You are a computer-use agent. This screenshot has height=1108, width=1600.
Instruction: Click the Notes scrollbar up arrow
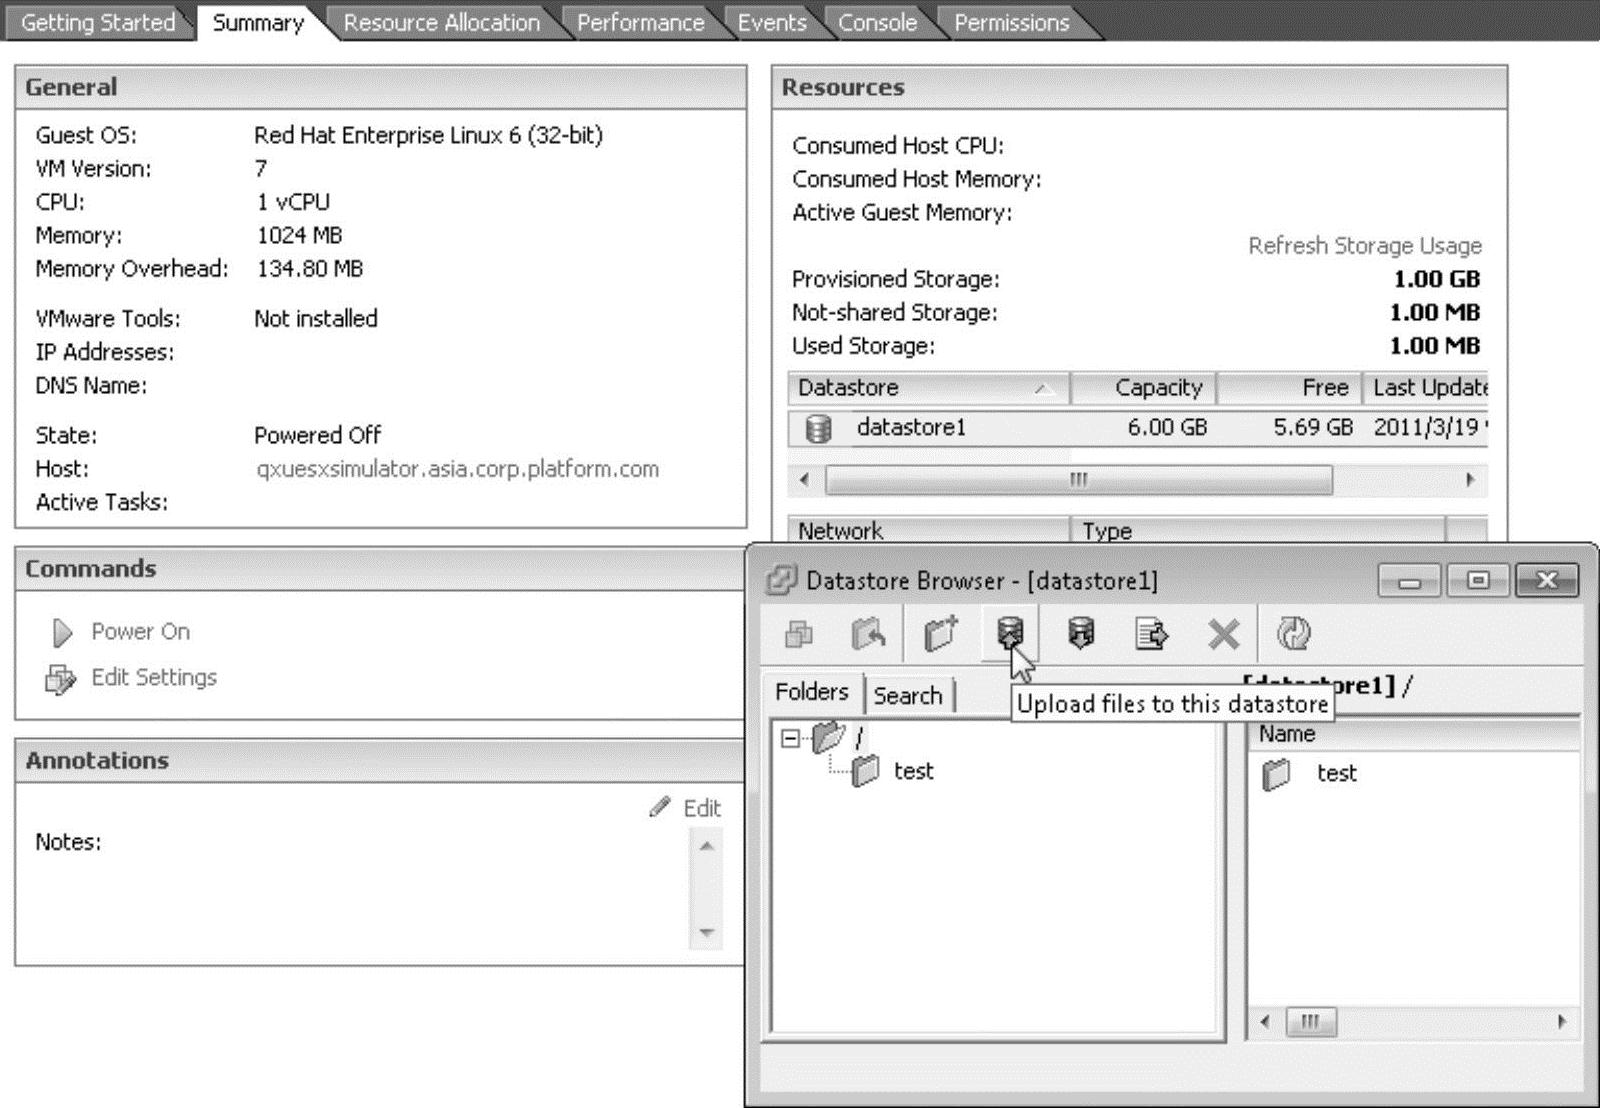[706, 846]
